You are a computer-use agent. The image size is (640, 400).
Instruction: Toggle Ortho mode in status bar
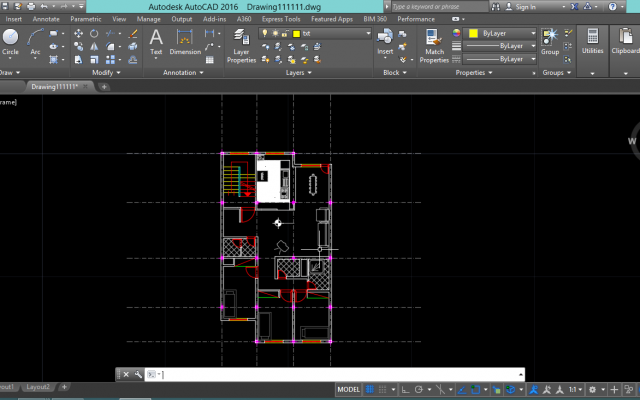(405, 389)
